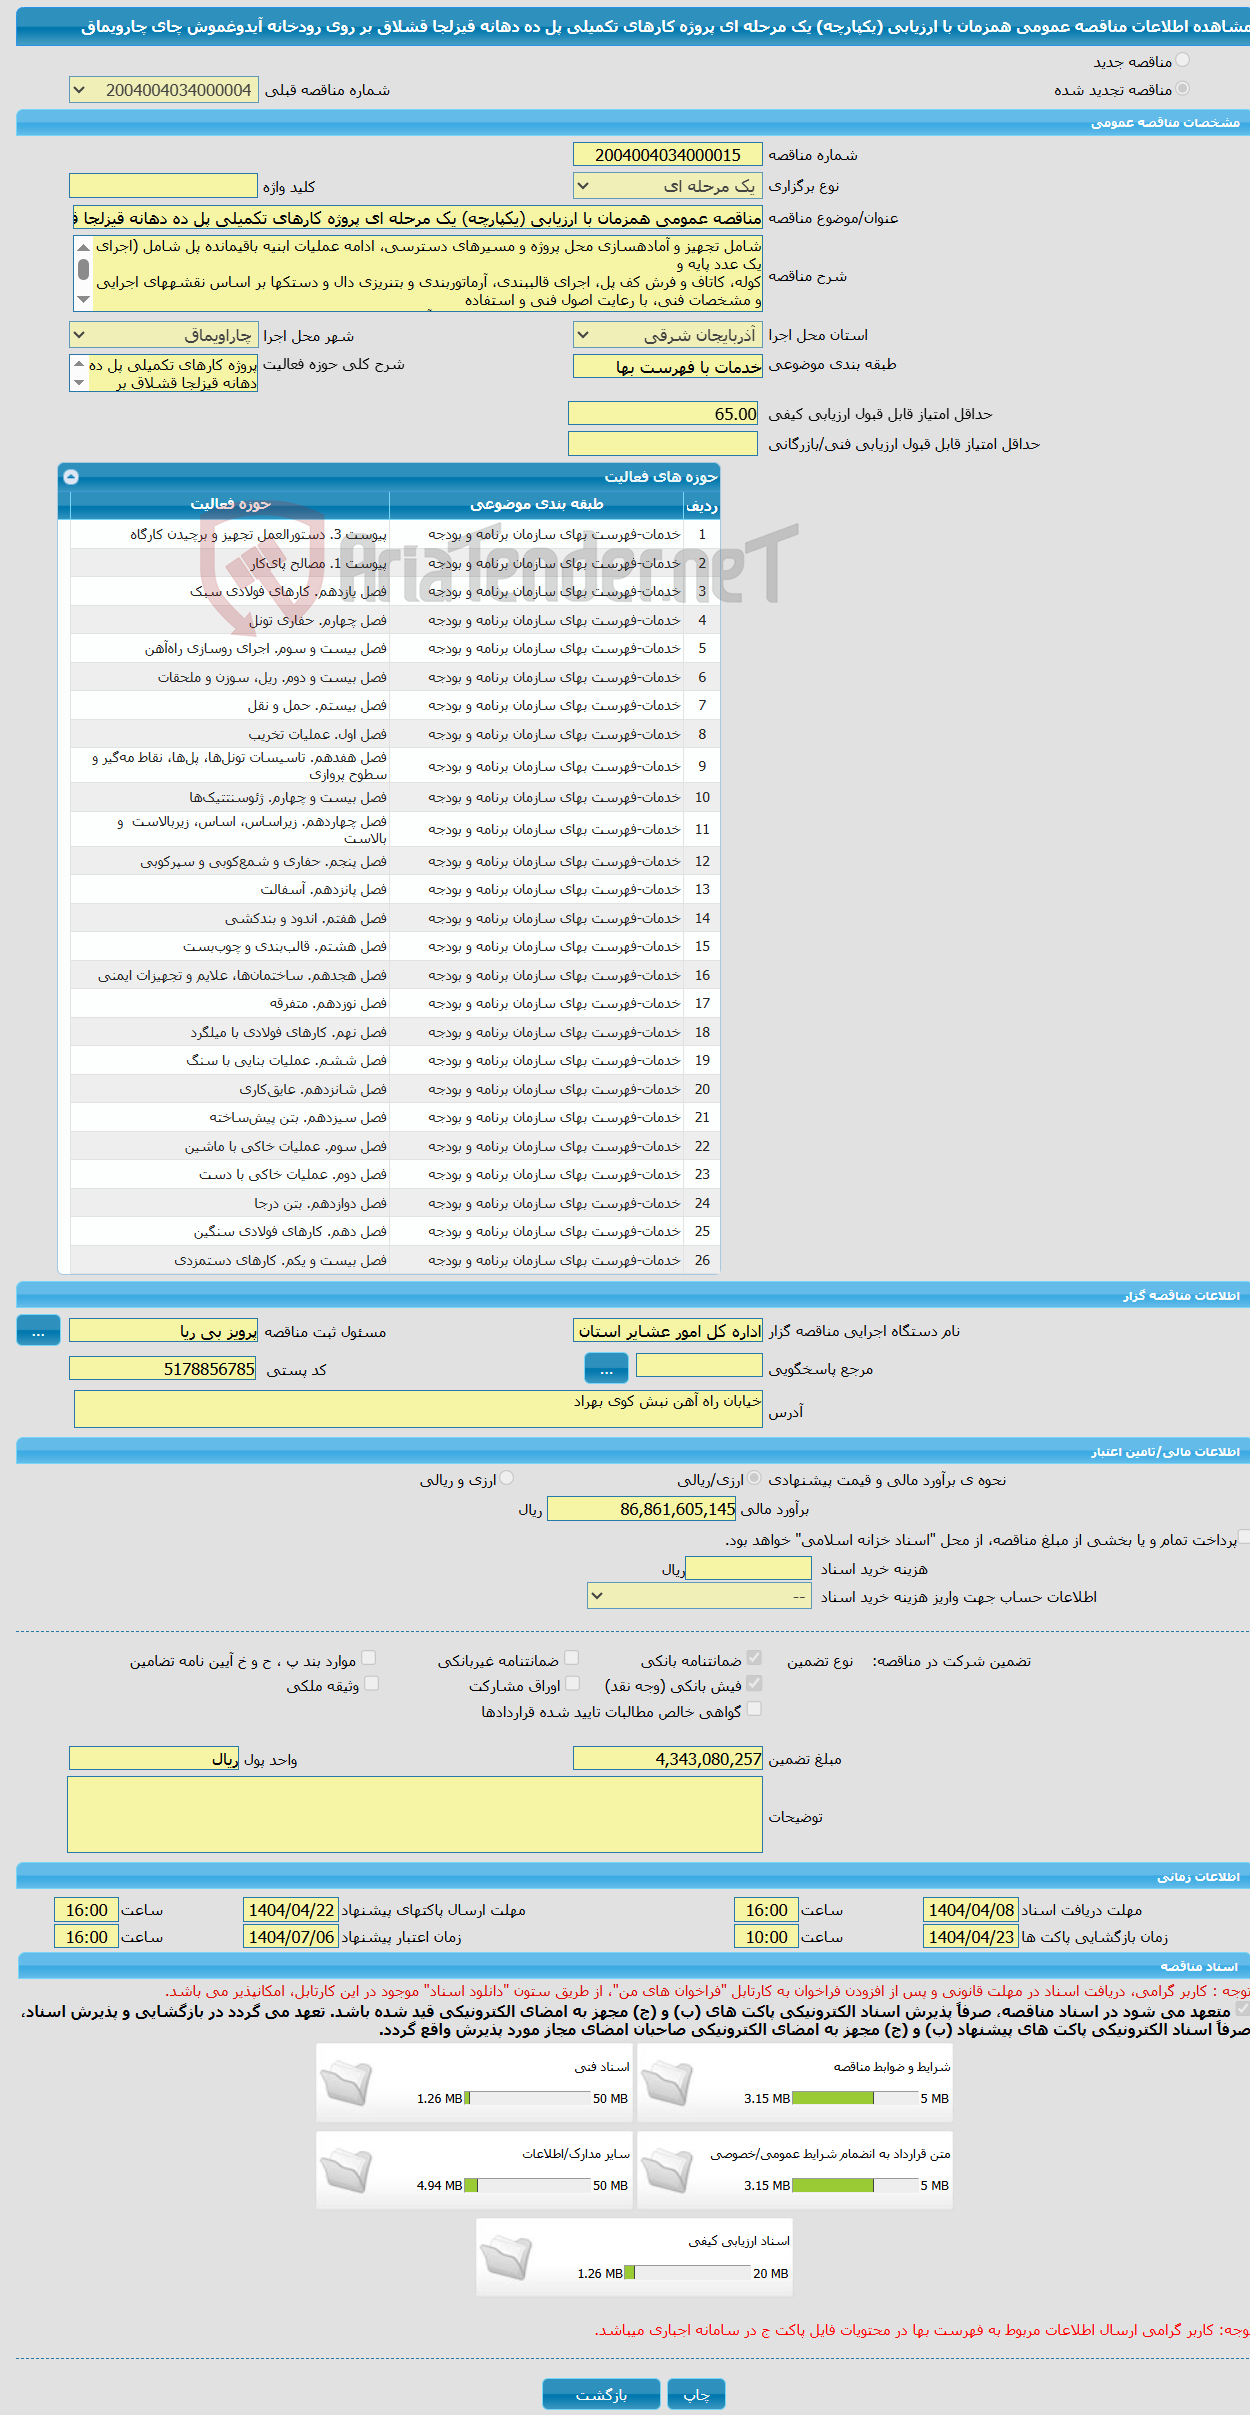Viewport: 1250px width, 2415px height.
Task: Toggle the اوراق مشارکت checkbox
Action: [x=571, y=1683]
